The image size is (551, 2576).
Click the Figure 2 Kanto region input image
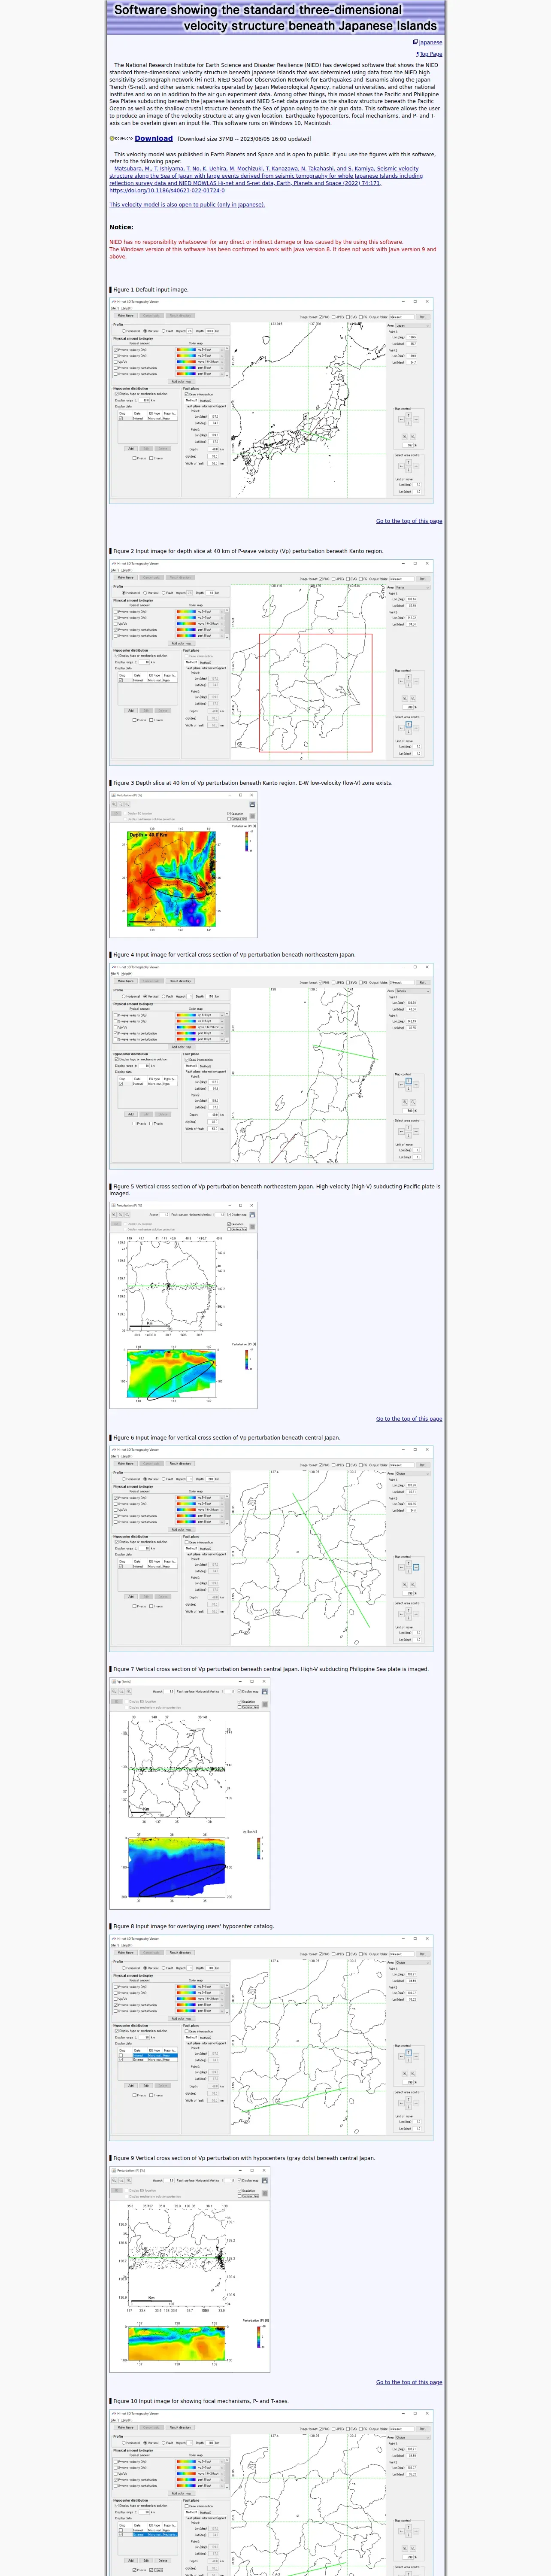[271, 663]
